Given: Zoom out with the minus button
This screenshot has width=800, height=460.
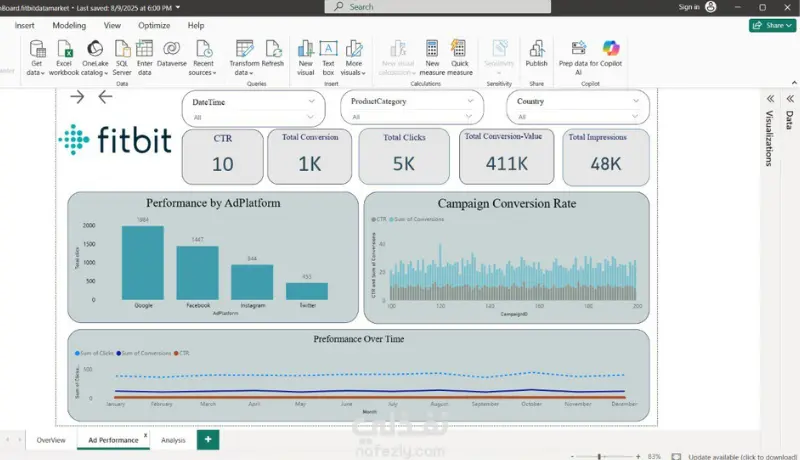Looking at the screenshot, I should tap(572, 457).
